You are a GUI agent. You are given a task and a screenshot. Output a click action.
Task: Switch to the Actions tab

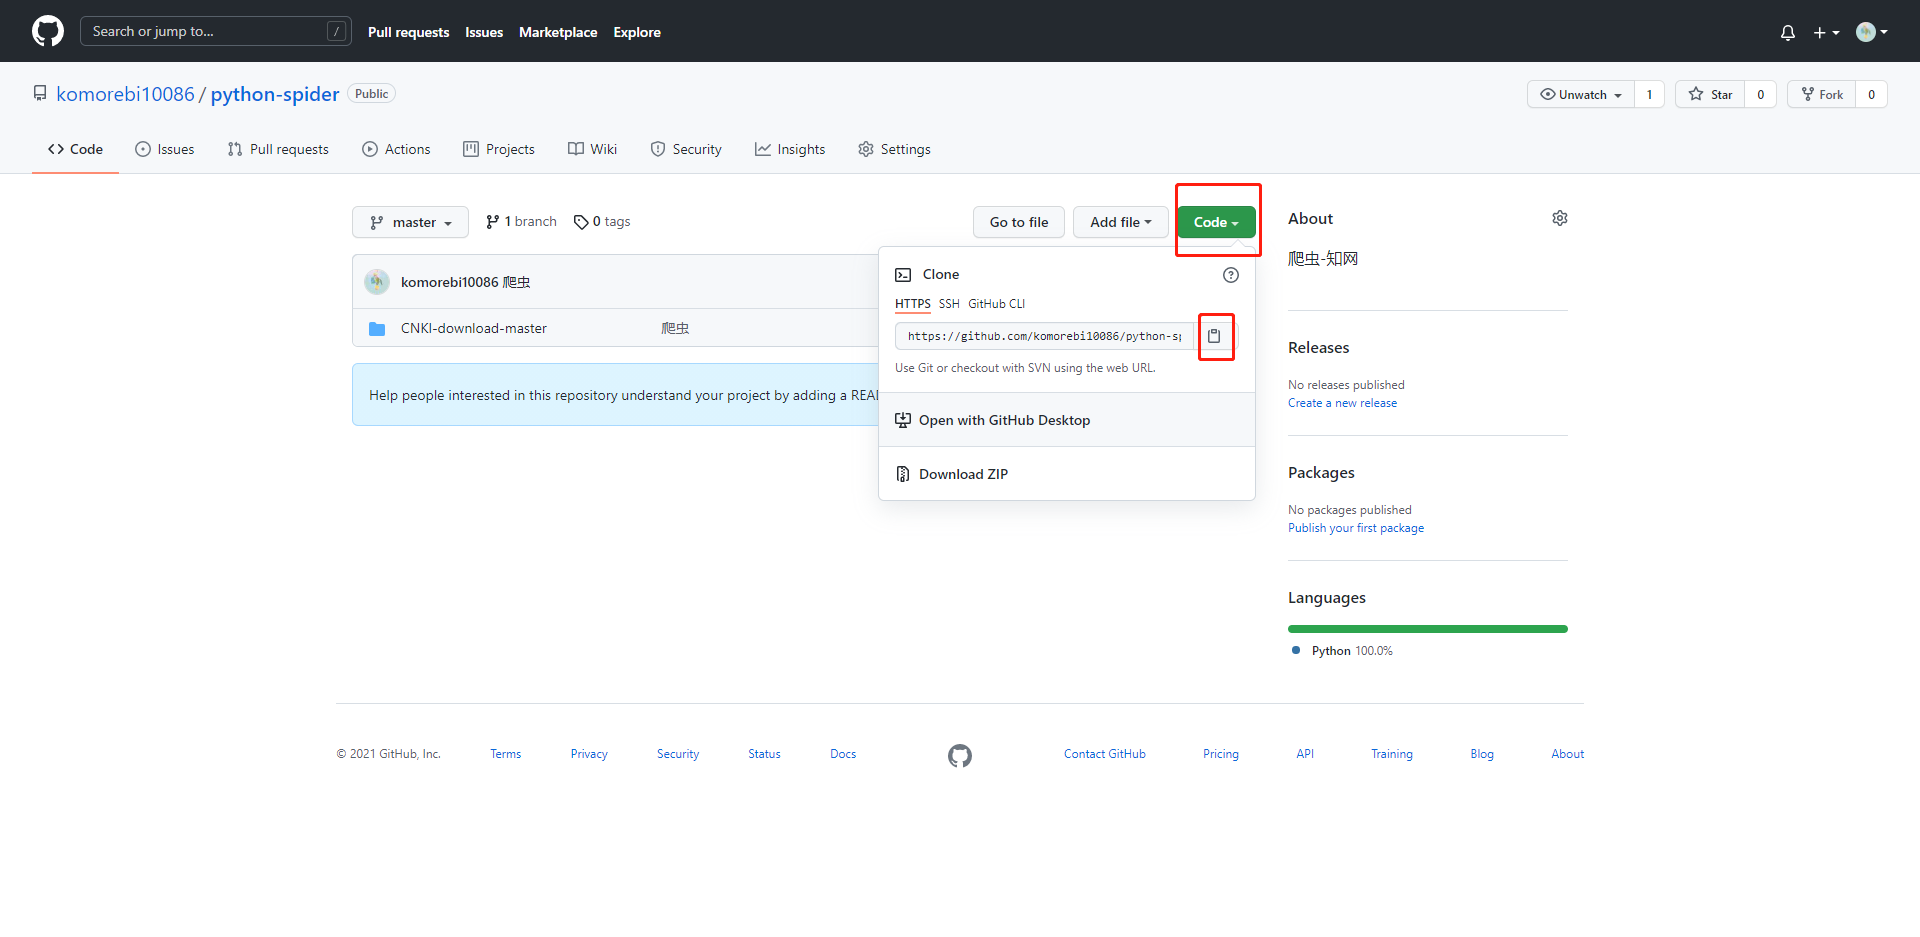[396, 149]
